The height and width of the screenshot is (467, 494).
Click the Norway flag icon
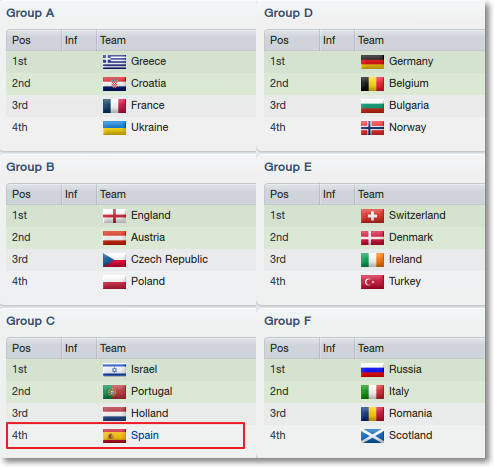coord(372,128)
